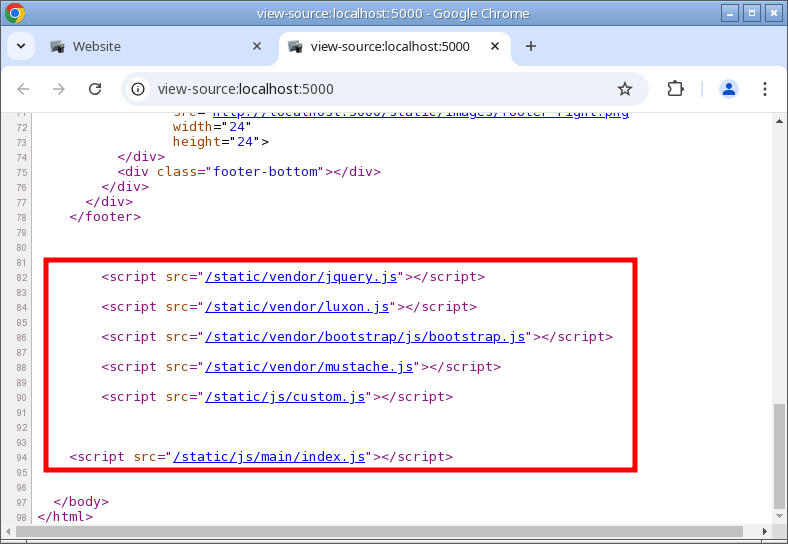Switch to the Website tab
Viewport: 788px width, 544px height.
click(x=156, y=46)
